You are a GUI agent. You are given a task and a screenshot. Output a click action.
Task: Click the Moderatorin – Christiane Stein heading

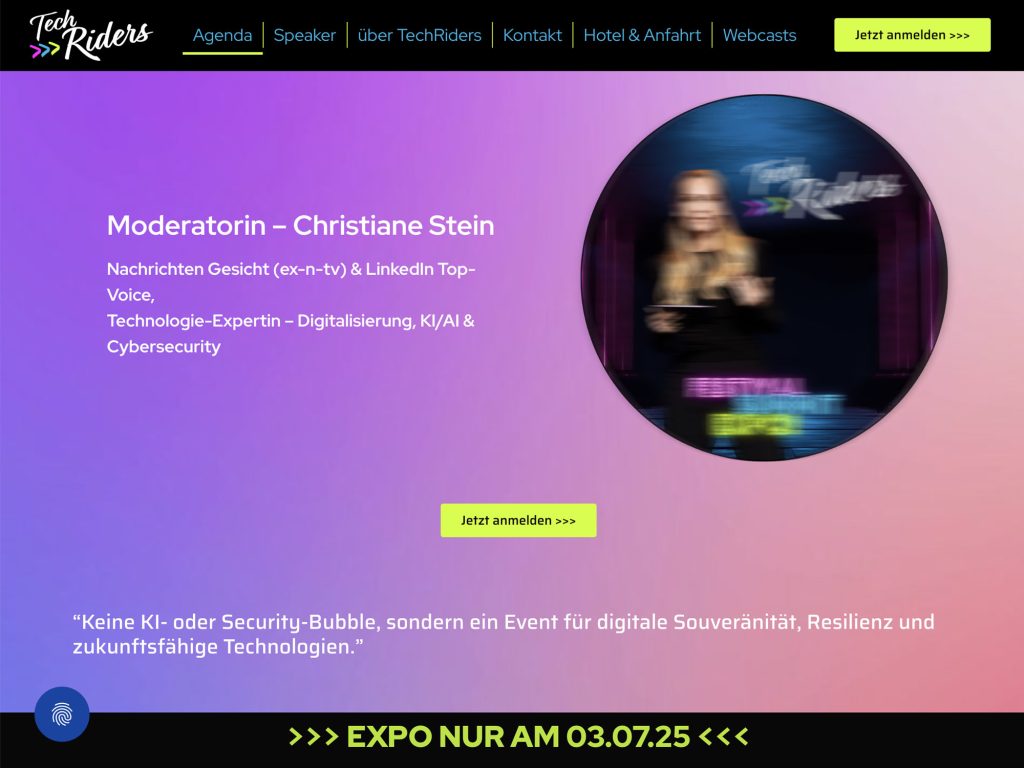[300, 225]
